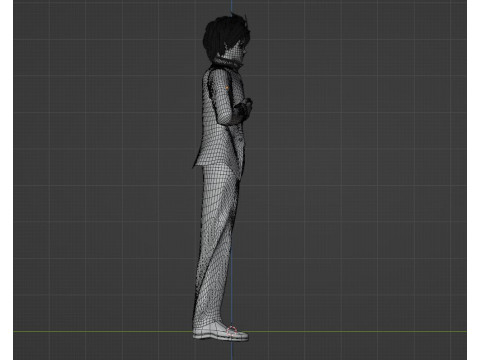The image size is (480, 360).
Task: Click the orange origin point on the shoulder
Action: click(x=227, y=88)
